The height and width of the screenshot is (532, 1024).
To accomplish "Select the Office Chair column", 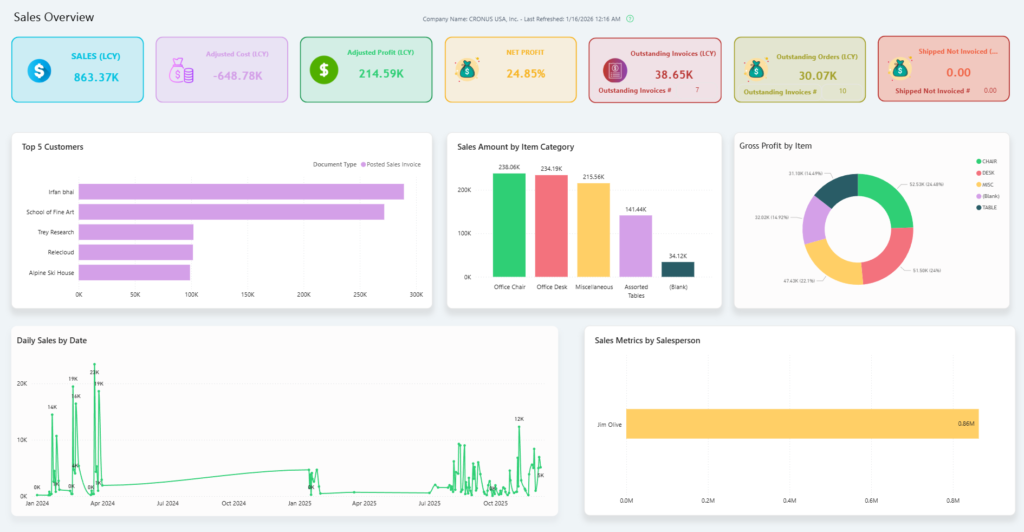I will (x=509, y=225).
